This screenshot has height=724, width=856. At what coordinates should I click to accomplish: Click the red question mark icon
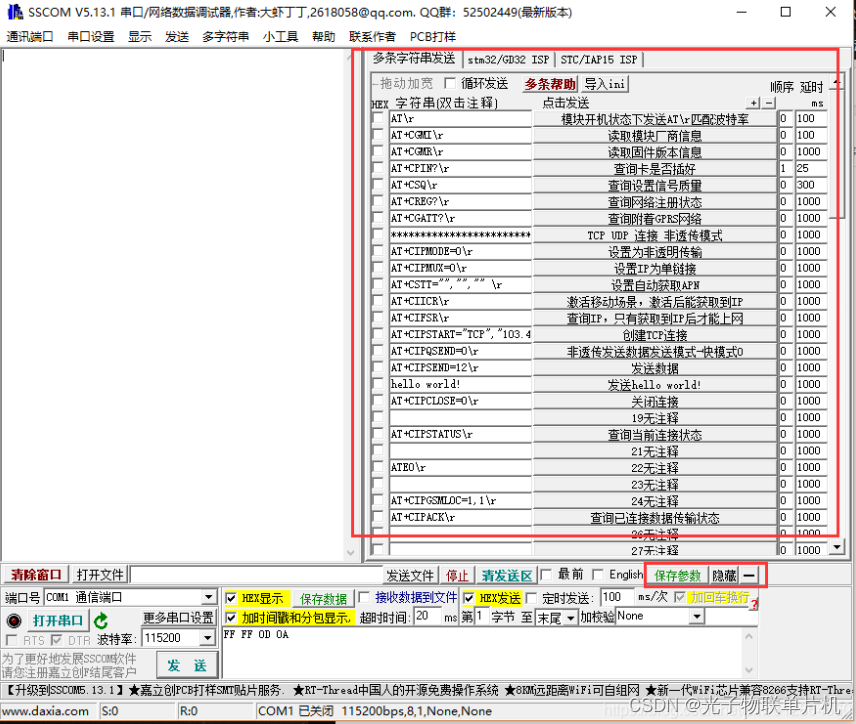(x=754, y=604)
